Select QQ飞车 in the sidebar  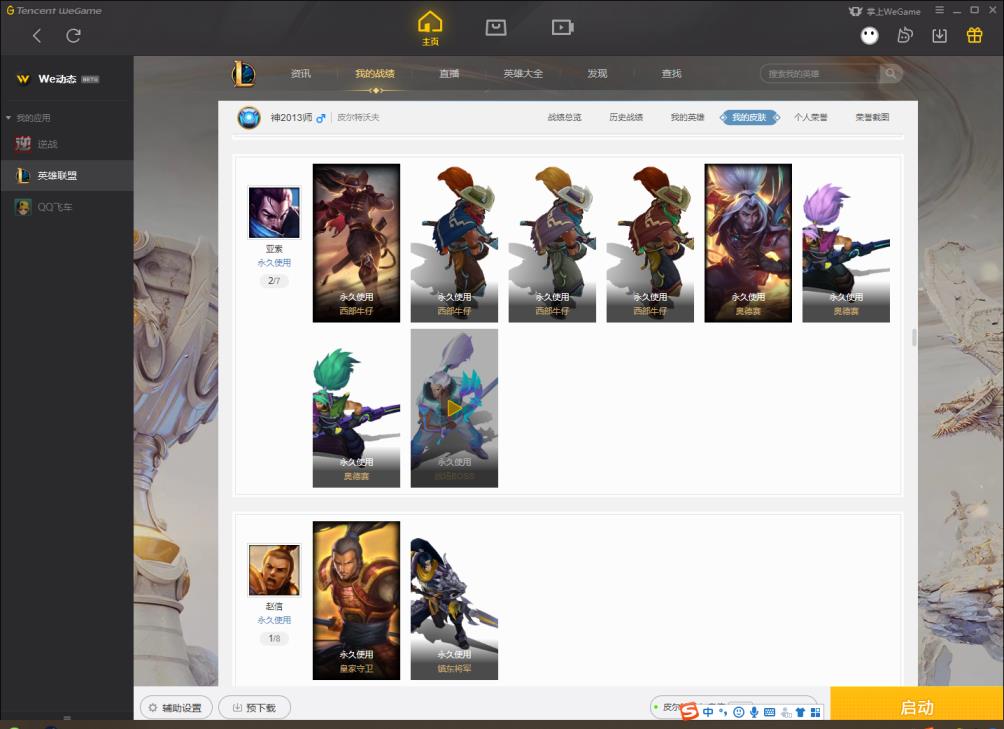click(67, 207)
